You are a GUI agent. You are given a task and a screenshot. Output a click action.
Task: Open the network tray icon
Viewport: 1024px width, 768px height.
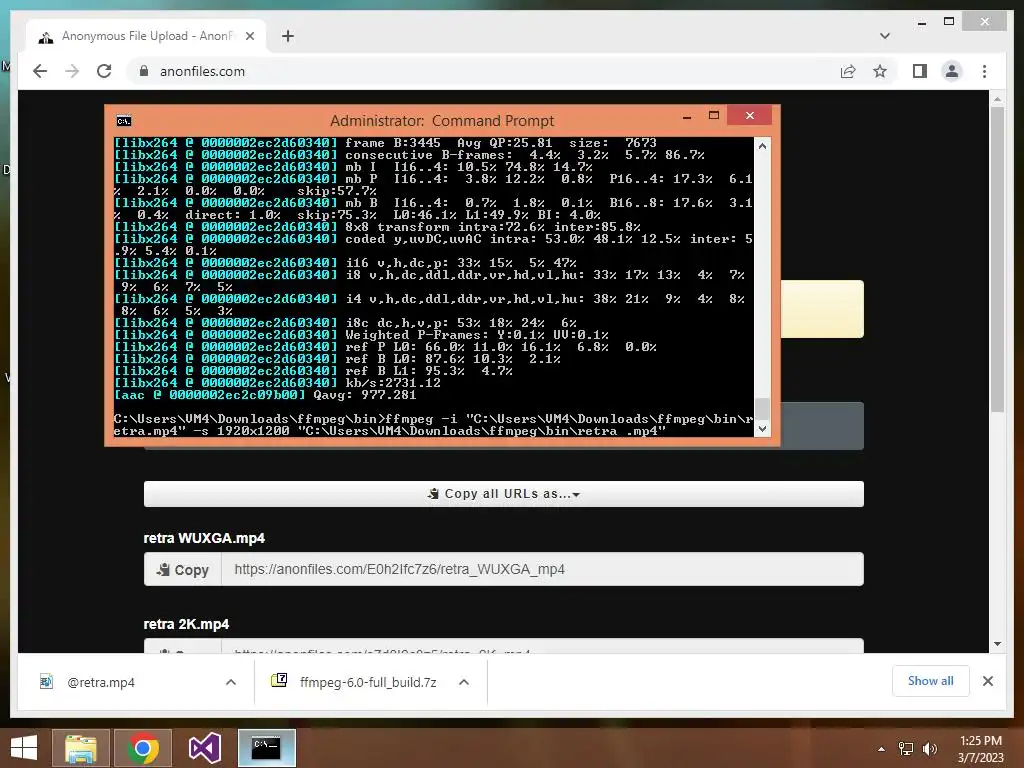click(906, 749)
